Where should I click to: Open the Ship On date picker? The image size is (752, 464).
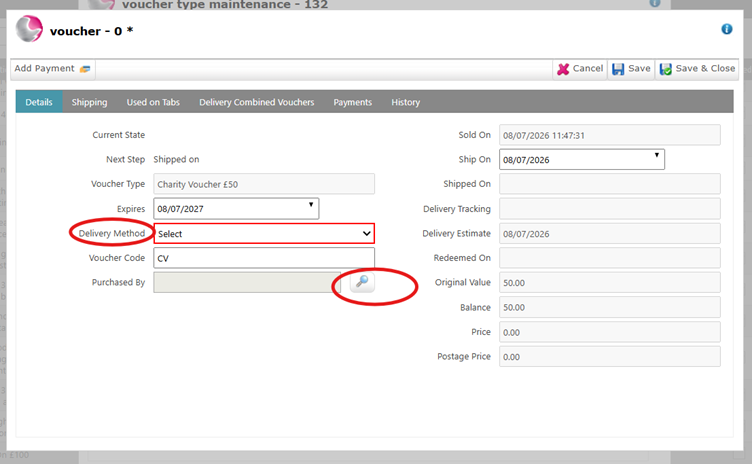pyautogui.click(x=582, y=159)
